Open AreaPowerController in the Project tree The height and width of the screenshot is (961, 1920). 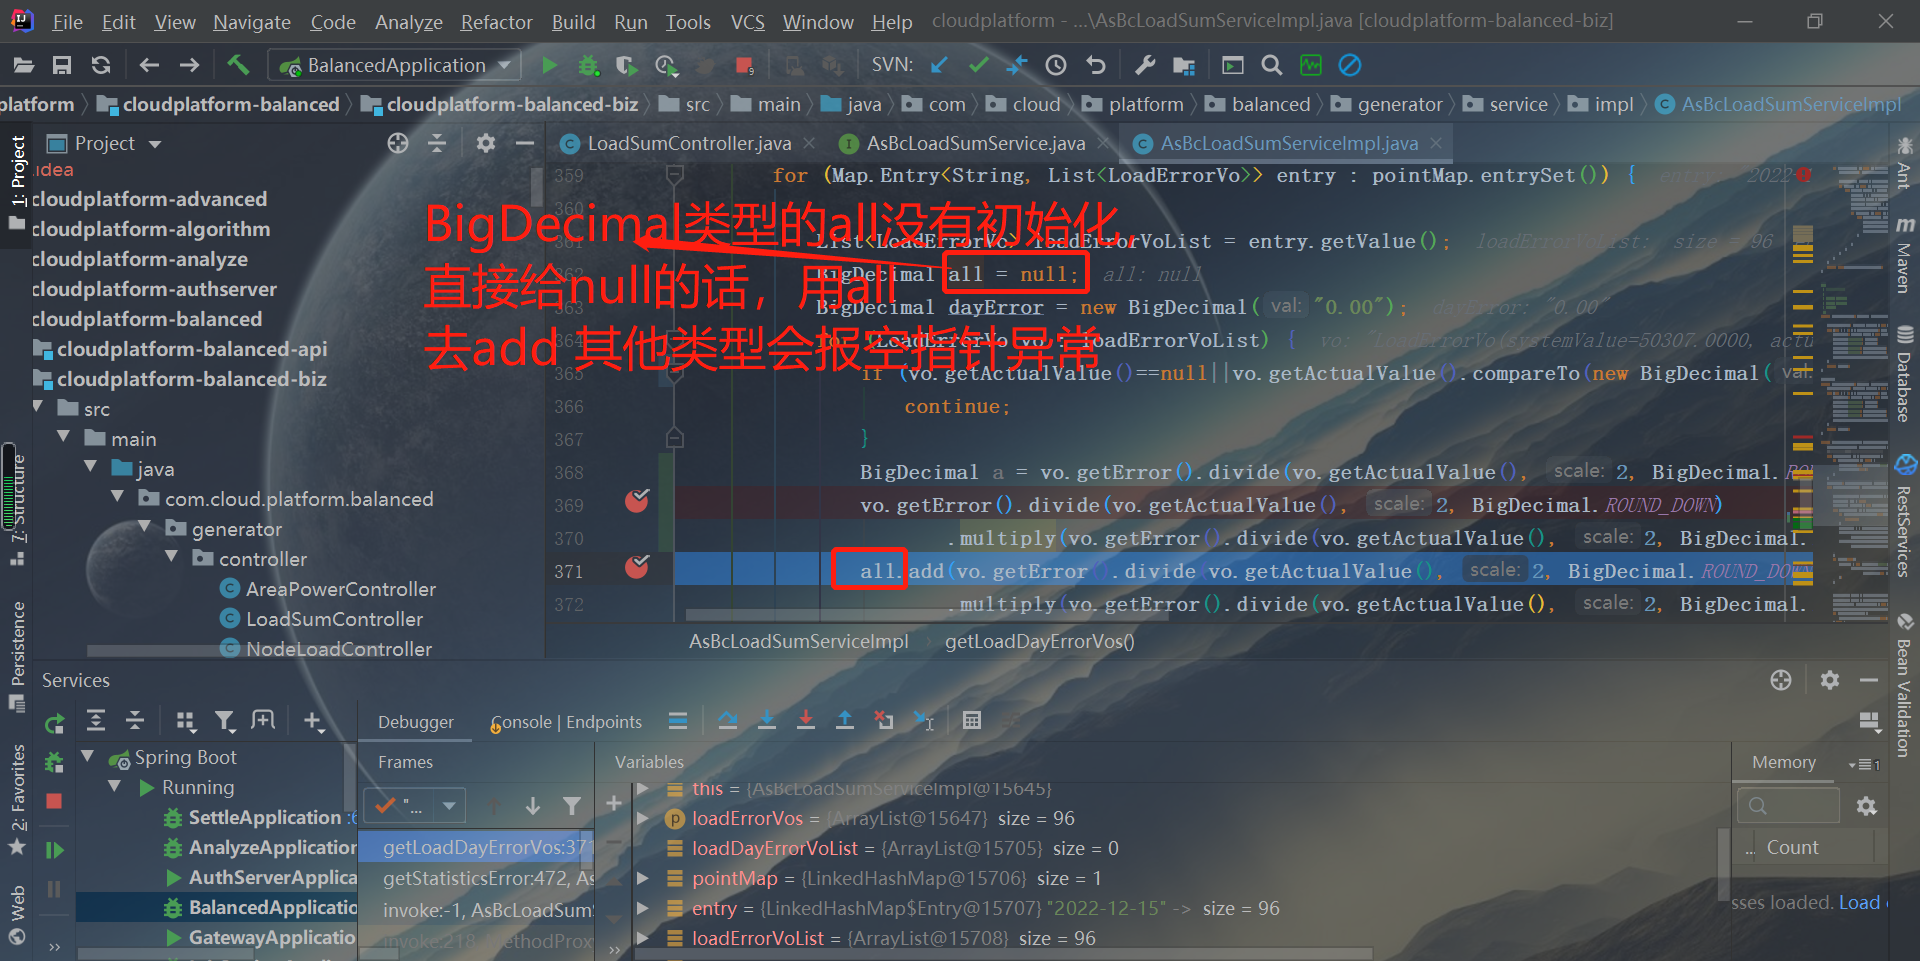click(x=340, y=589)
